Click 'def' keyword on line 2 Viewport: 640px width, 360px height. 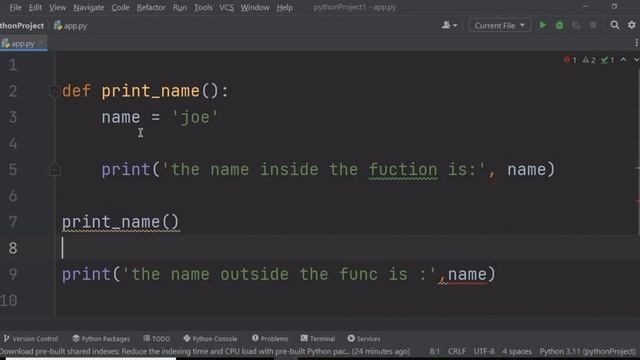(x=76, y=91)
